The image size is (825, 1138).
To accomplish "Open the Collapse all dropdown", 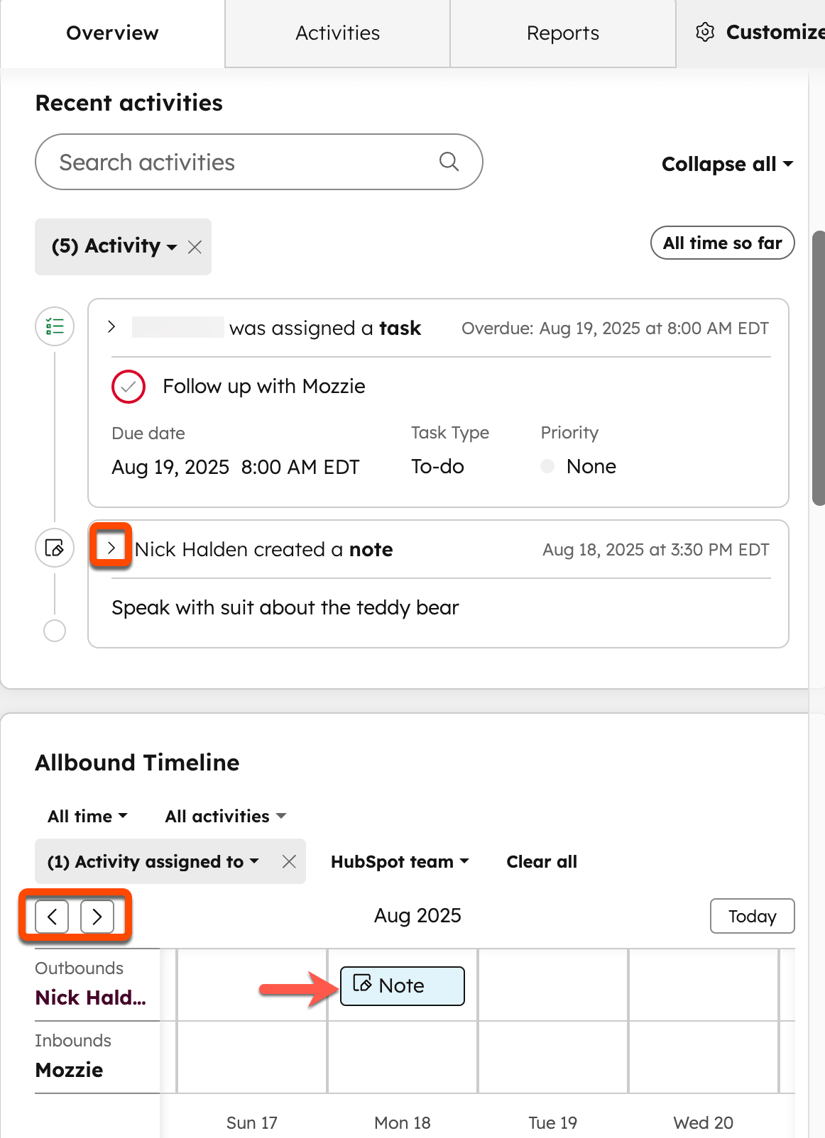I will click(727, 163).
